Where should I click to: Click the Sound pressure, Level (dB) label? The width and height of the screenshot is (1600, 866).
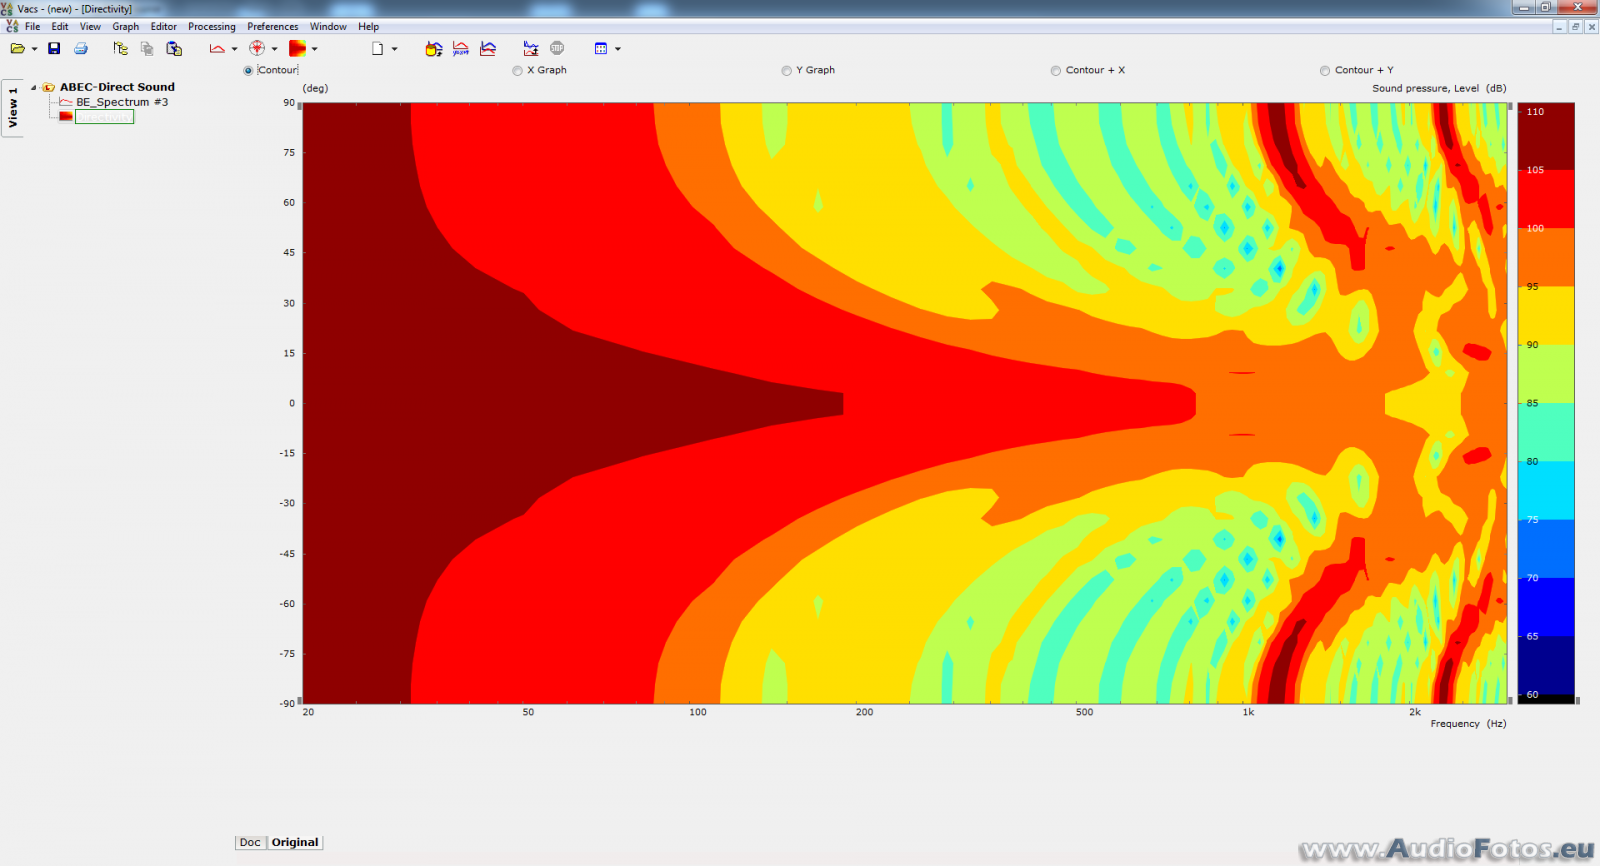pos(1439,88)
